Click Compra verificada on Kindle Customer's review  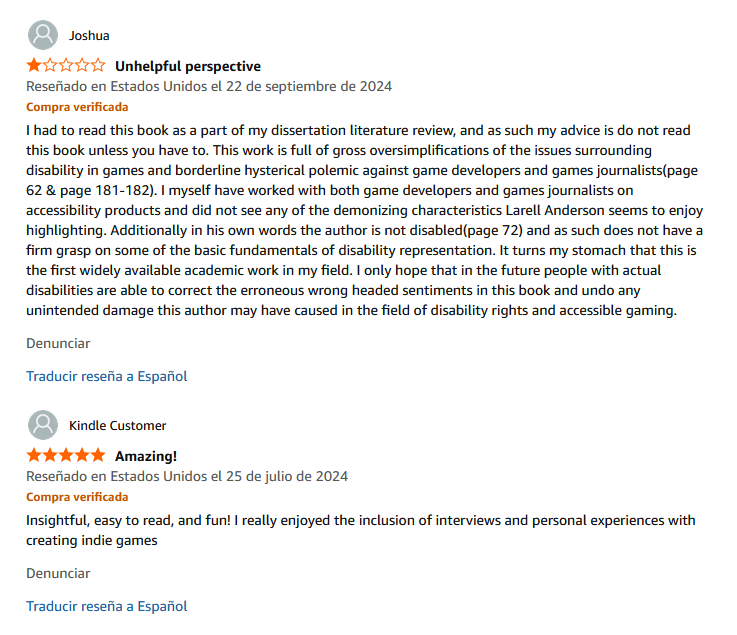[x=77, y=497]
